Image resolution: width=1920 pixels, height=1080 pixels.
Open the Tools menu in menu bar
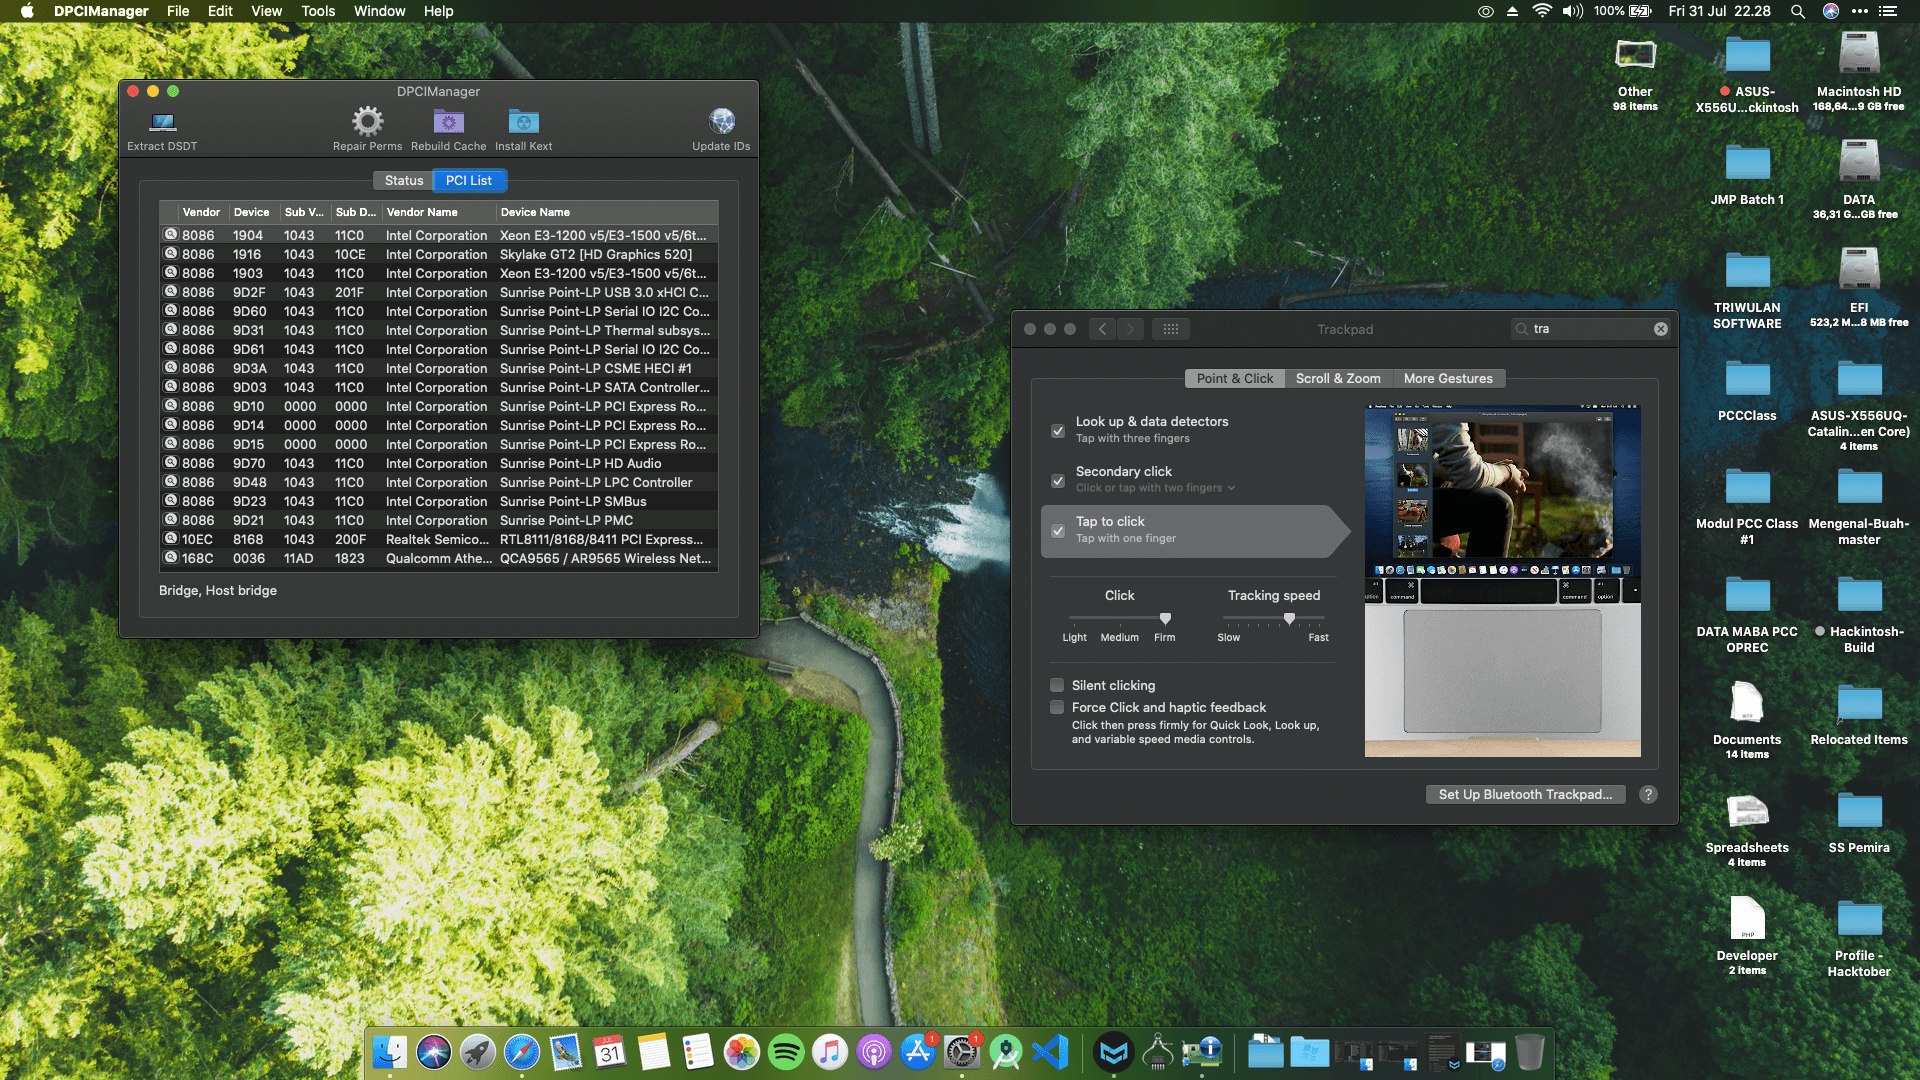[x=317, y=11]
